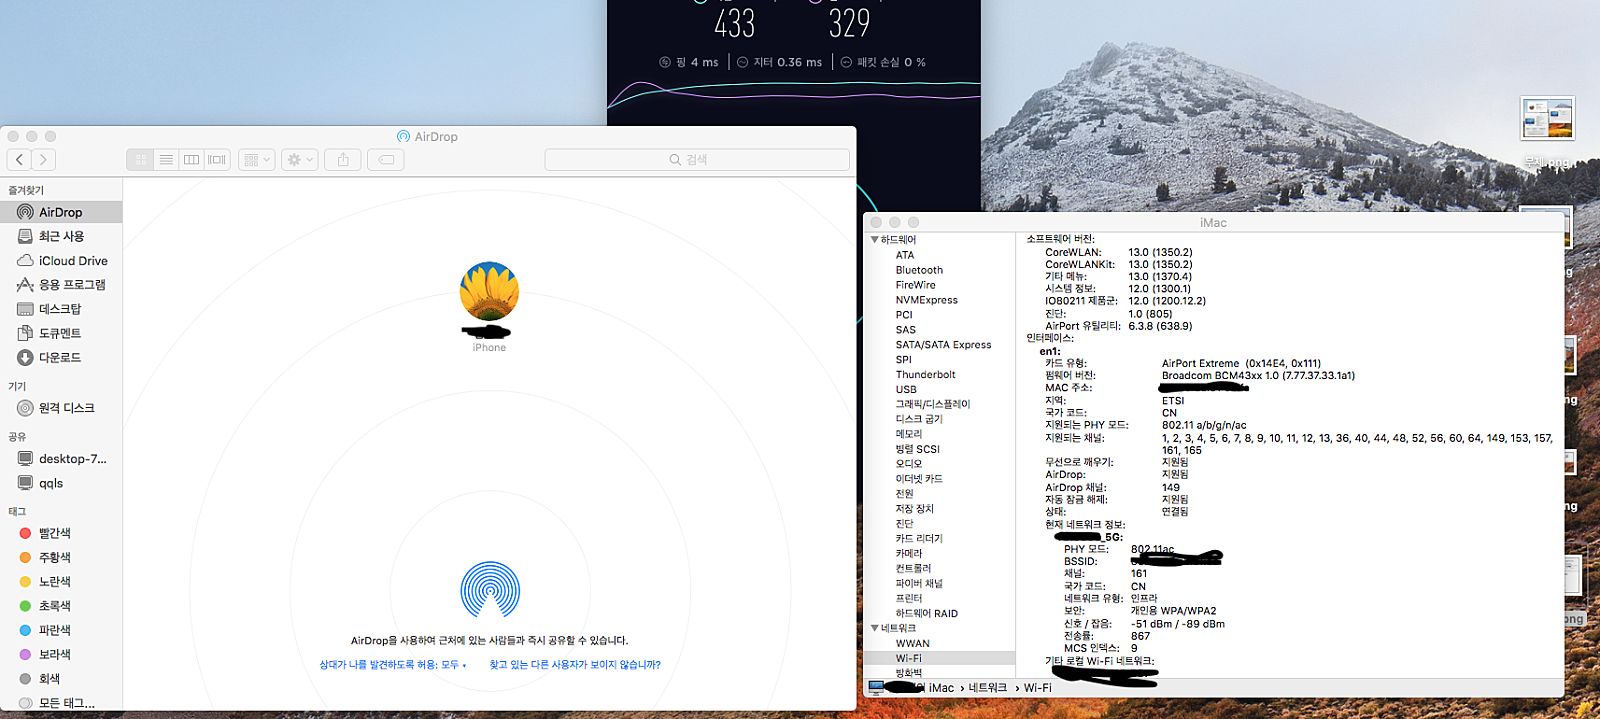
Task: Select WWAN under 네트워크
Action: (913, 643)
